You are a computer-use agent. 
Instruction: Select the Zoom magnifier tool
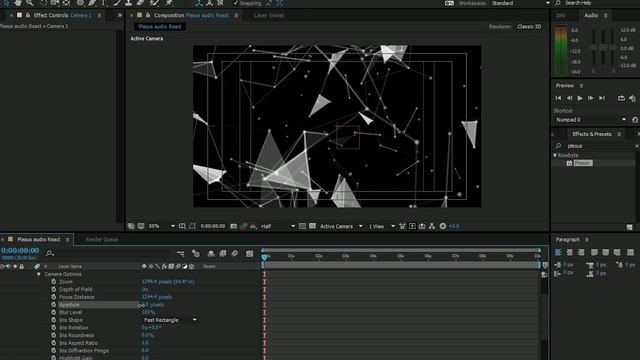coord(29,3)
